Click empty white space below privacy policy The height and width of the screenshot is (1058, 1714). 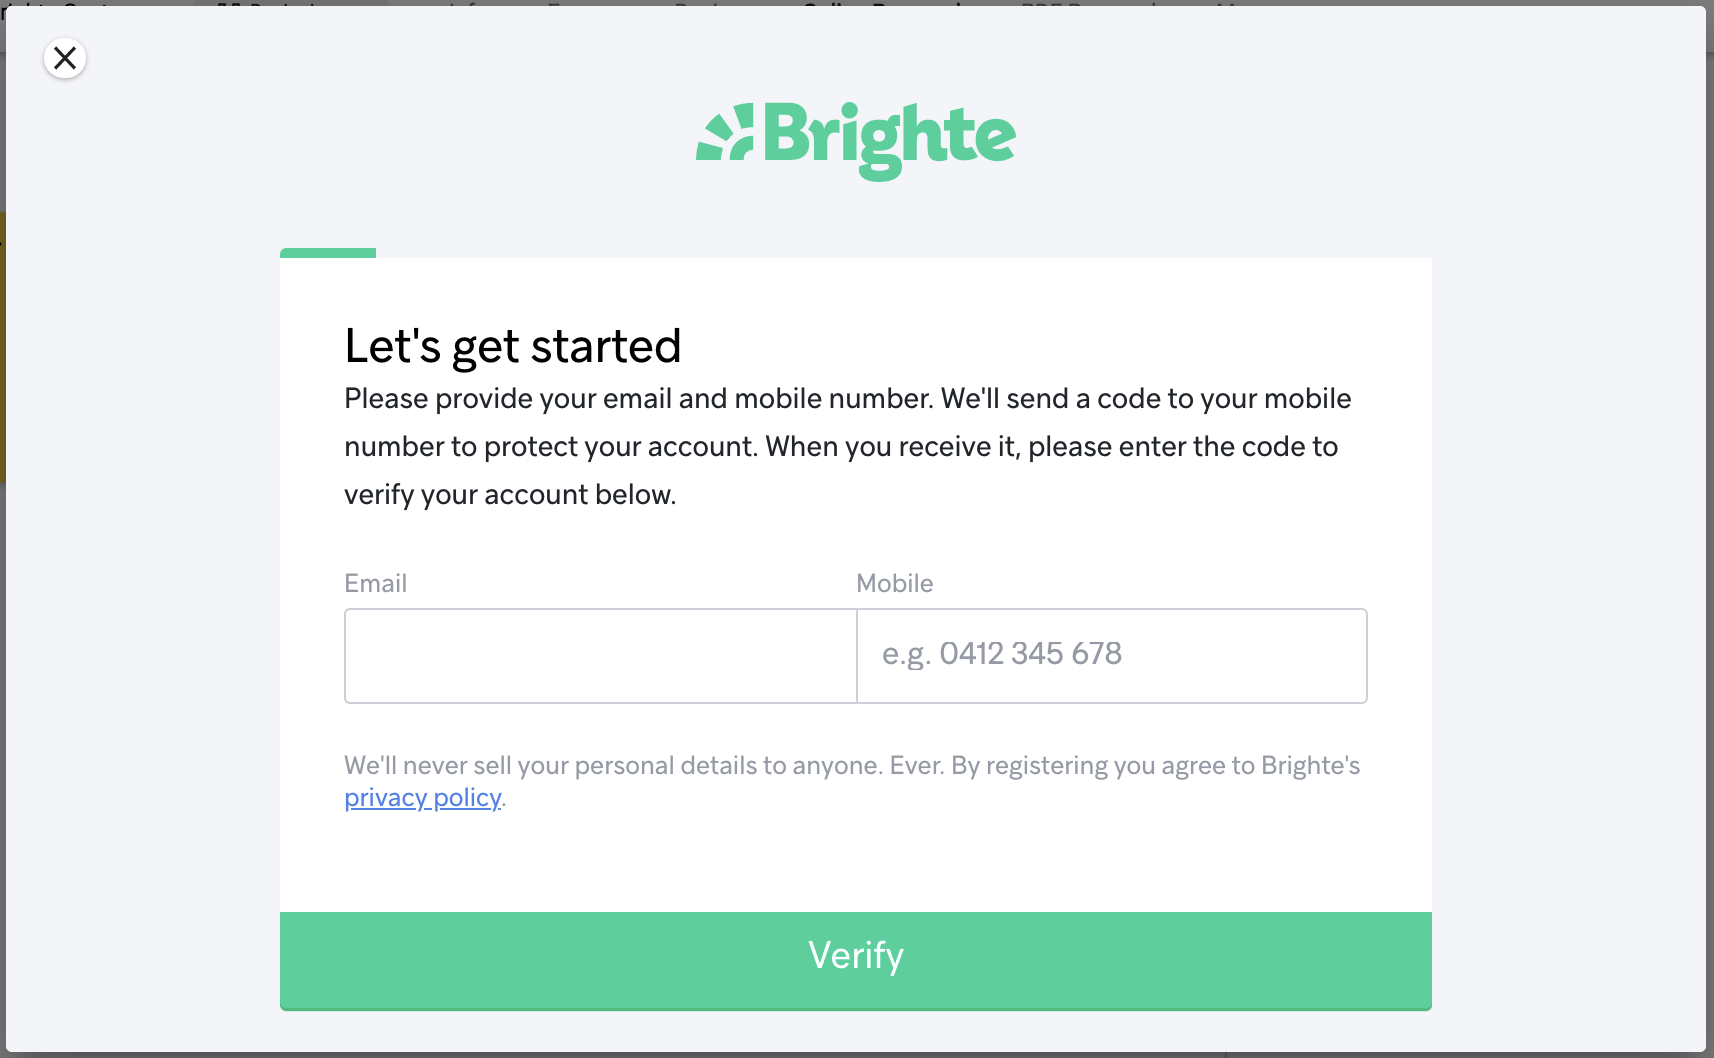click(x=856, y=862)
